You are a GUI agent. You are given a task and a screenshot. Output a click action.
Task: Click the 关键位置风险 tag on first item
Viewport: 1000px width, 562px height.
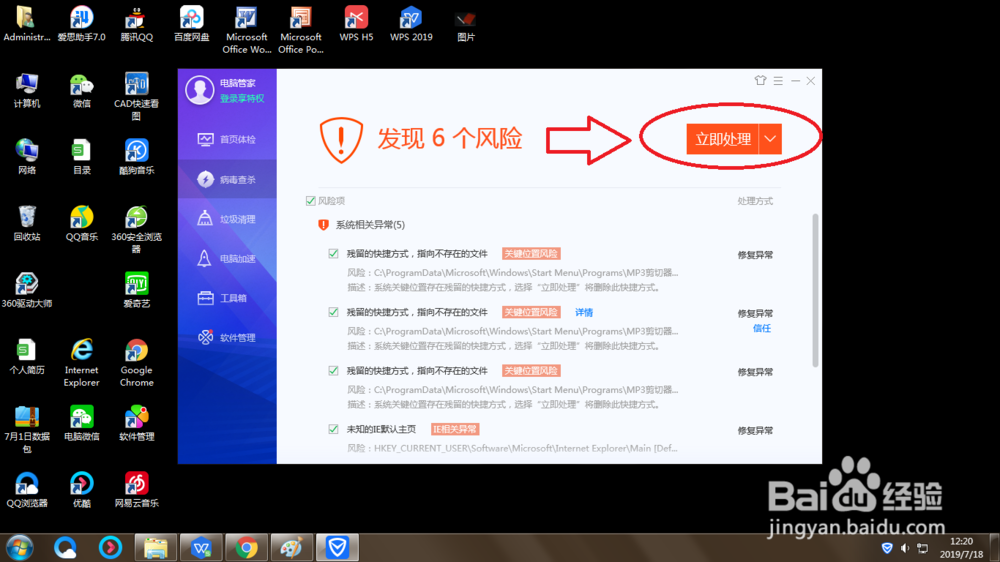531,254
